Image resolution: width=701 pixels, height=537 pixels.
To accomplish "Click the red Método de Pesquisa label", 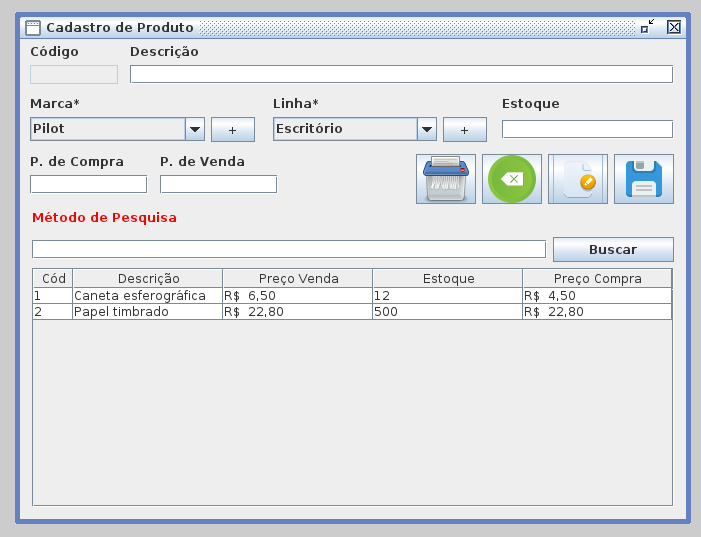I will click(x=104, y=218).
